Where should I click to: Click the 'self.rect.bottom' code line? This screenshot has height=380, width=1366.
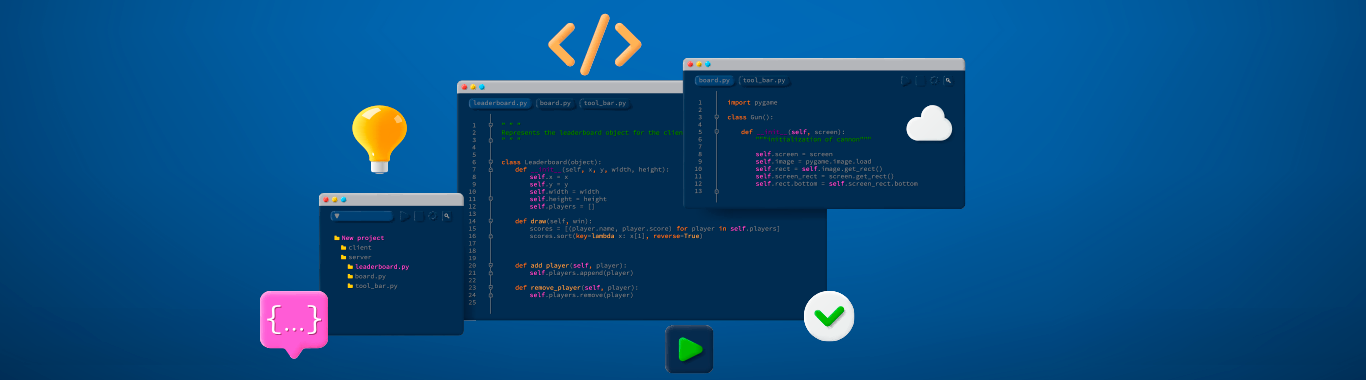(836, 183)
